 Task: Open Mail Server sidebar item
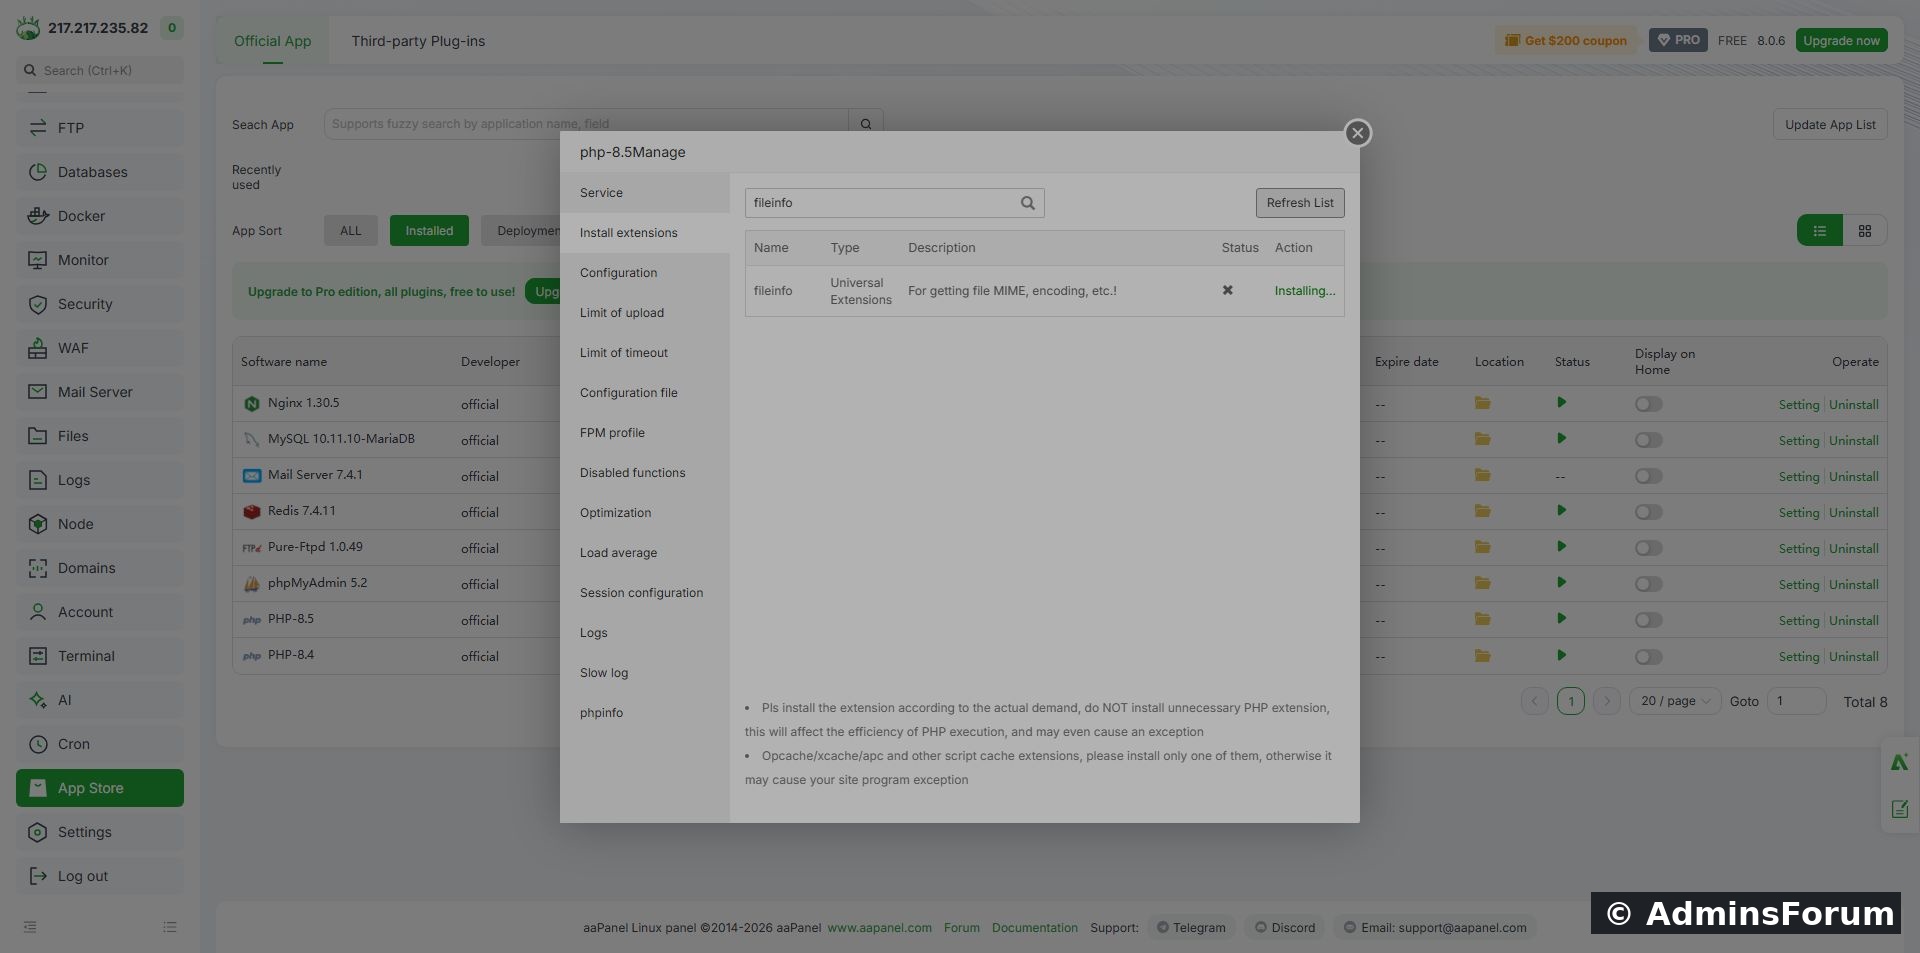tap(100, 392)
